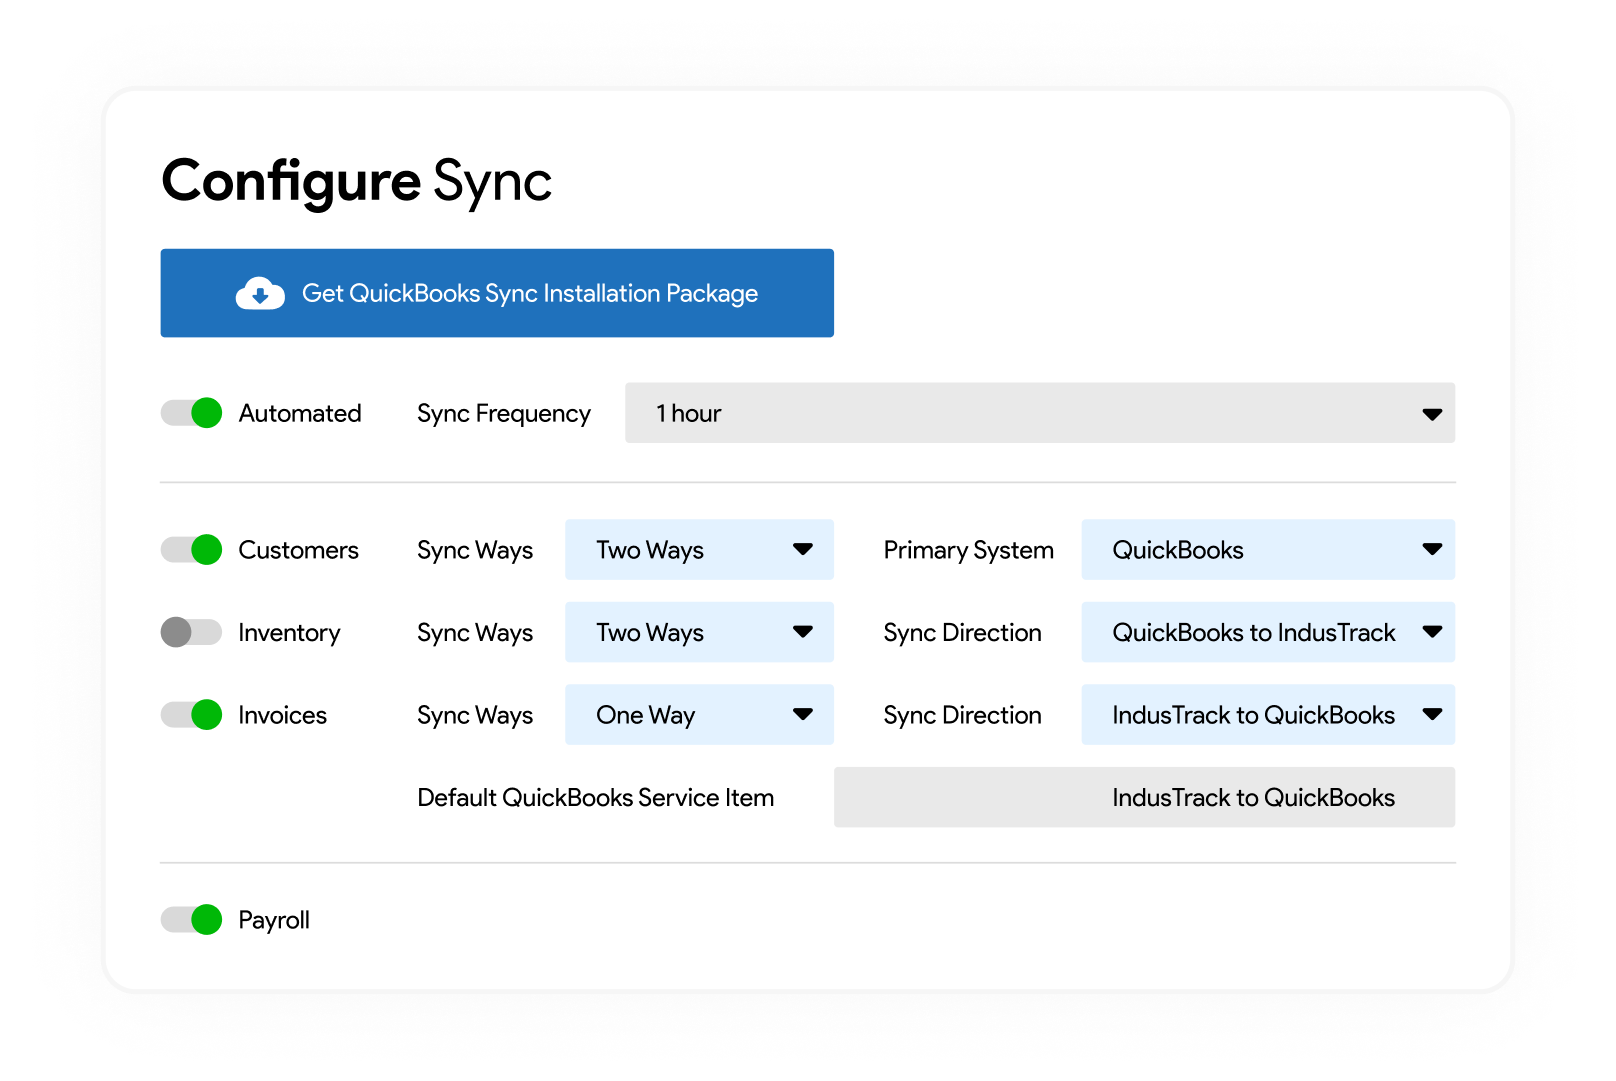Click the chevron on Primary System dropdown

click(x=1434, y=550)
